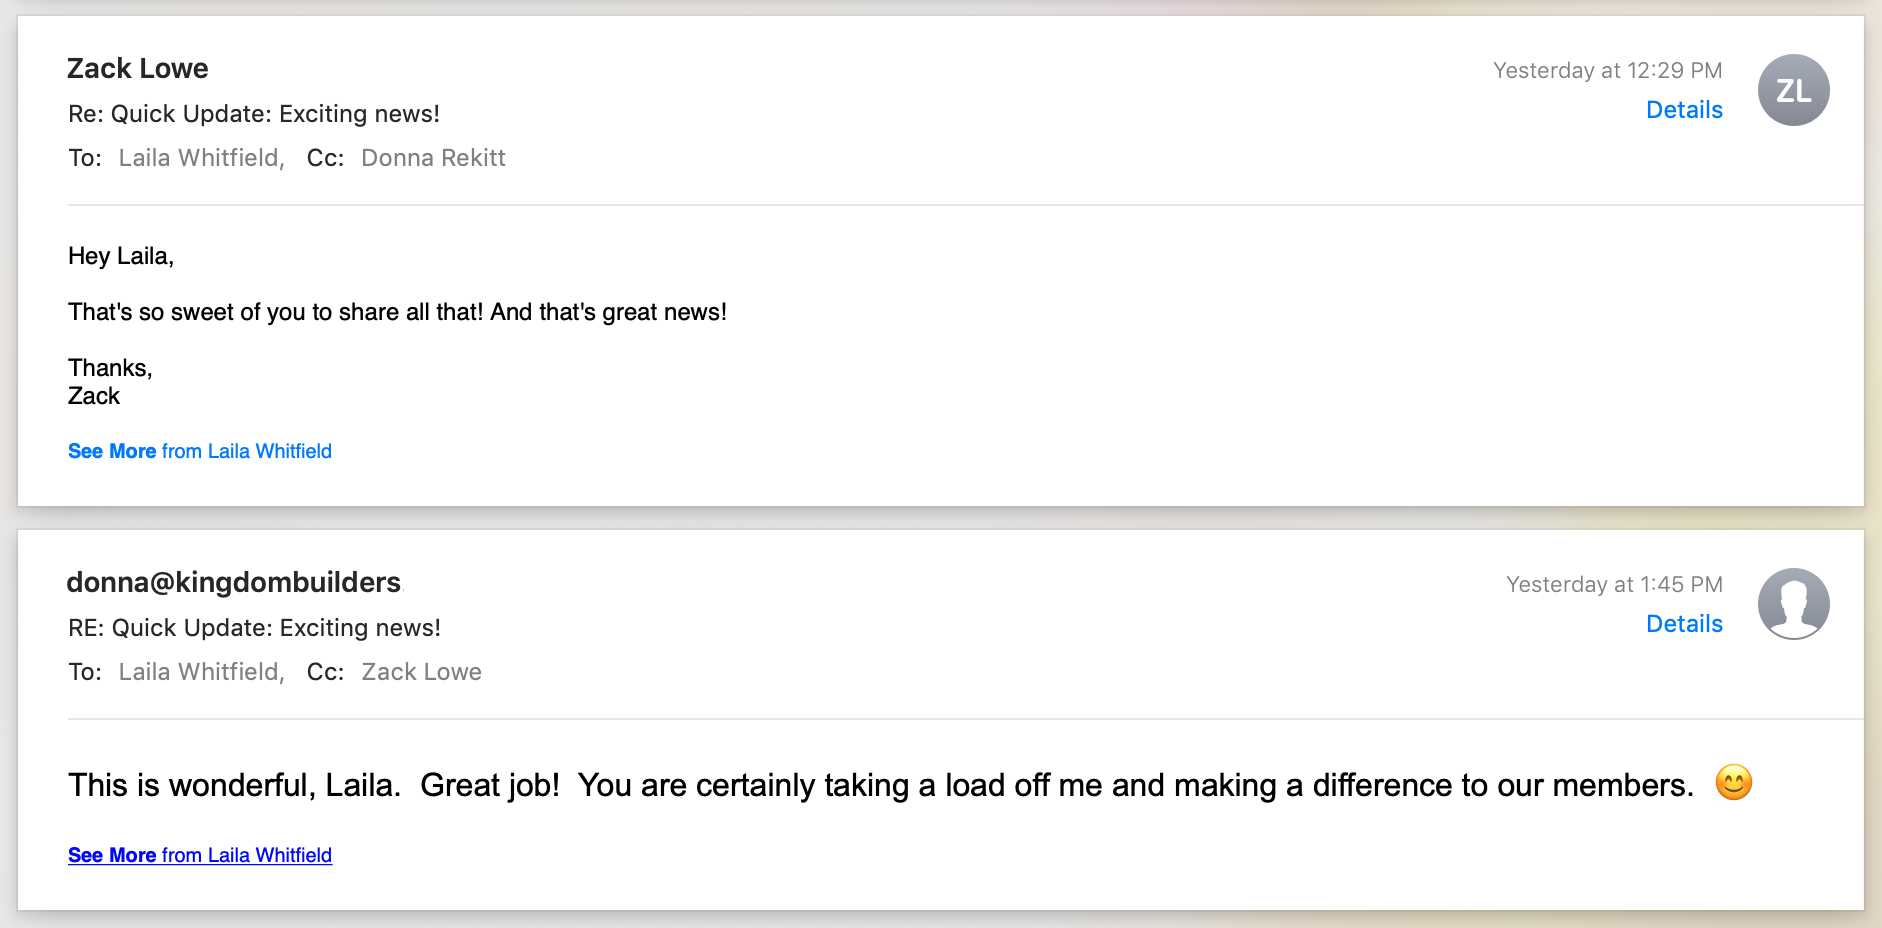This screenshot has width=1882, height=928.
Task: Click the "Hey Laila," greeting text
Action: [x=121, y=256]
